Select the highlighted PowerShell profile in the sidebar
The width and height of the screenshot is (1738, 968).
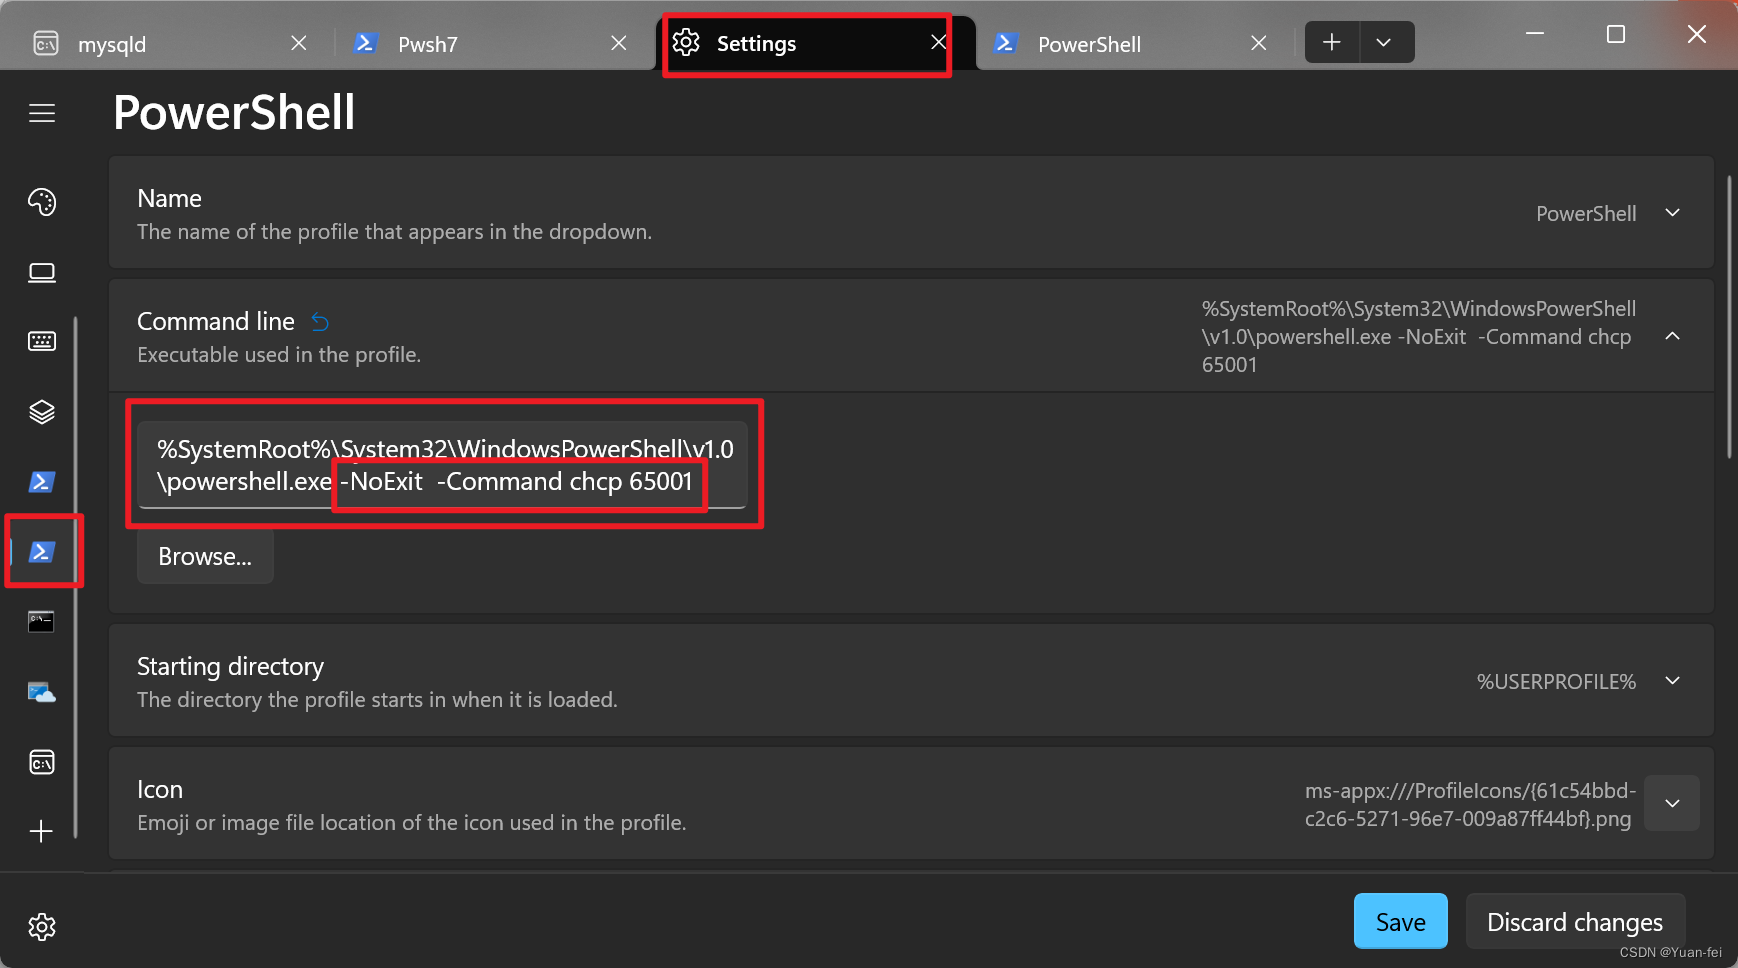pyautogui.click(x=42, y=552)
